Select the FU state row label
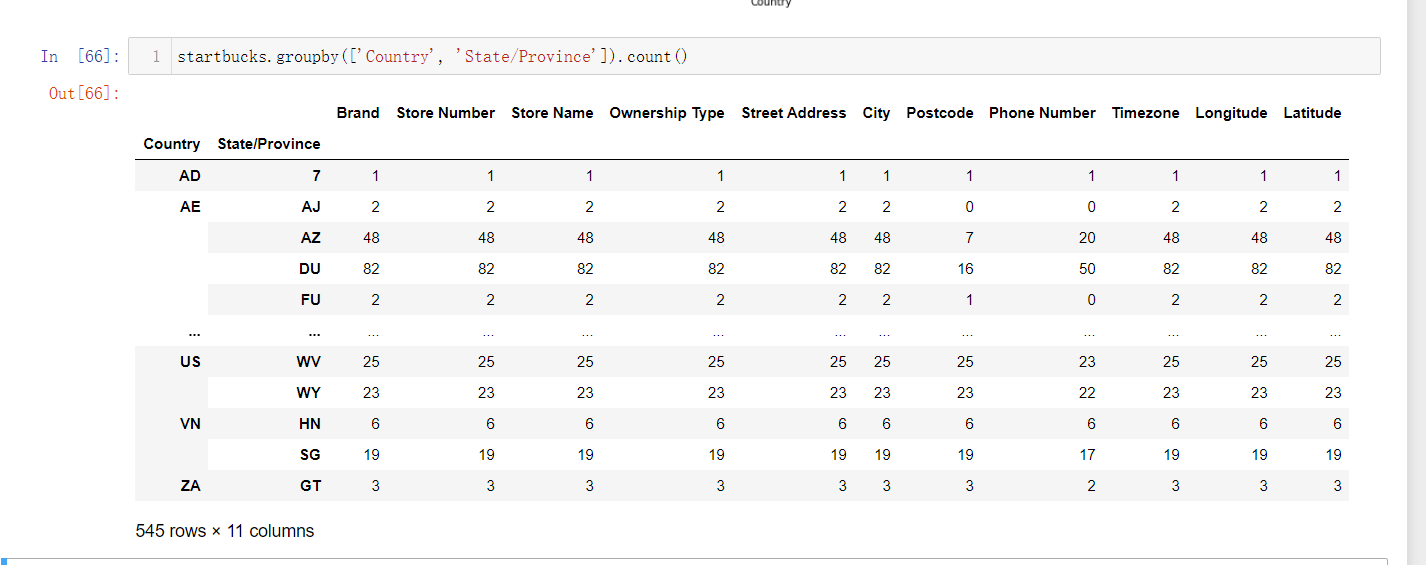The image size is (1426, 565). point(311,300)
